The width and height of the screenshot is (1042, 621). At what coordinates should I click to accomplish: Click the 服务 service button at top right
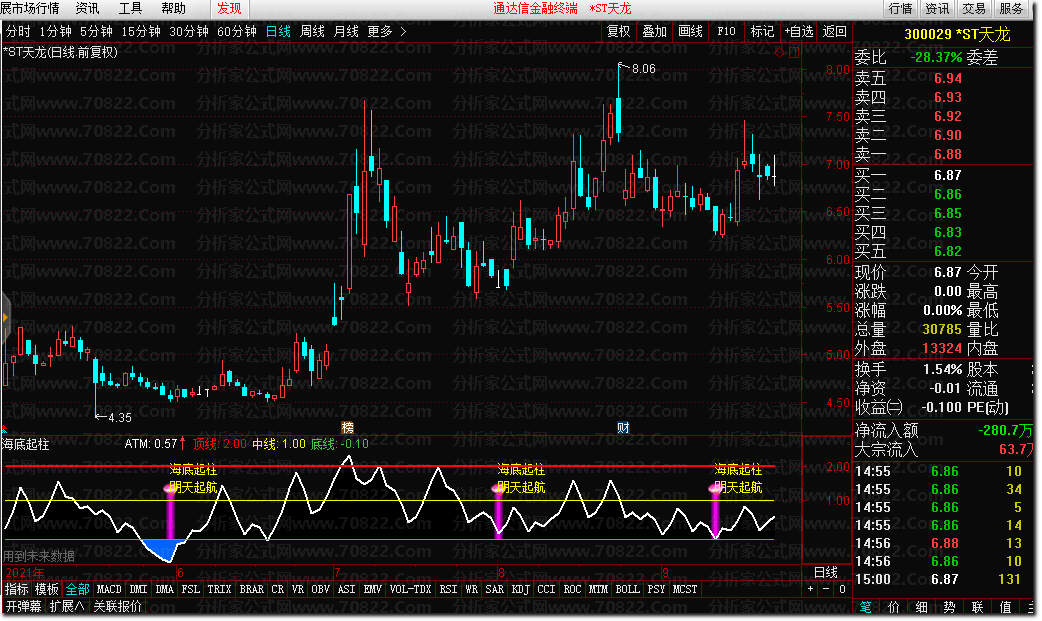pos(1011,9)
